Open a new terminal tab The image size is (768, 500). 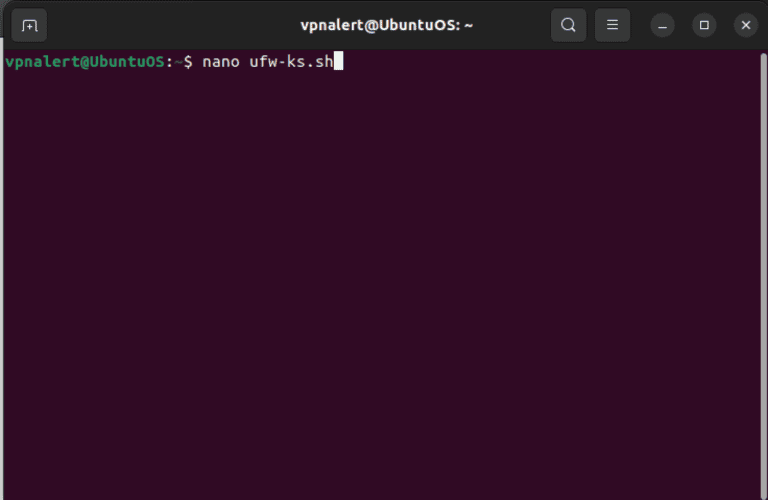click(x=29, y=25)
